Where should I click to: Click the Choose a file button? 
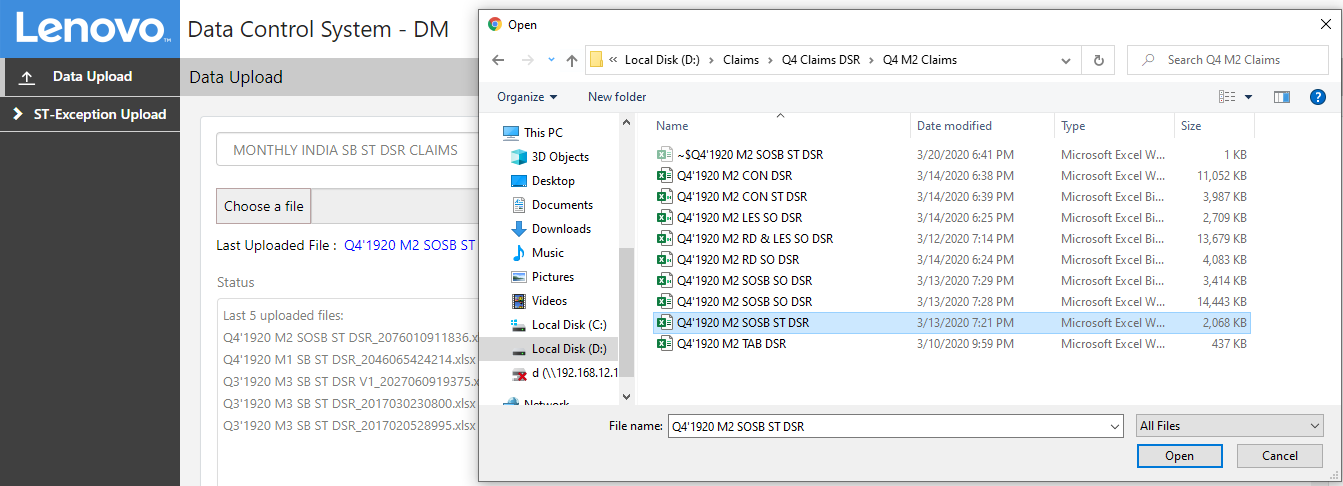(x=264, y=206)
